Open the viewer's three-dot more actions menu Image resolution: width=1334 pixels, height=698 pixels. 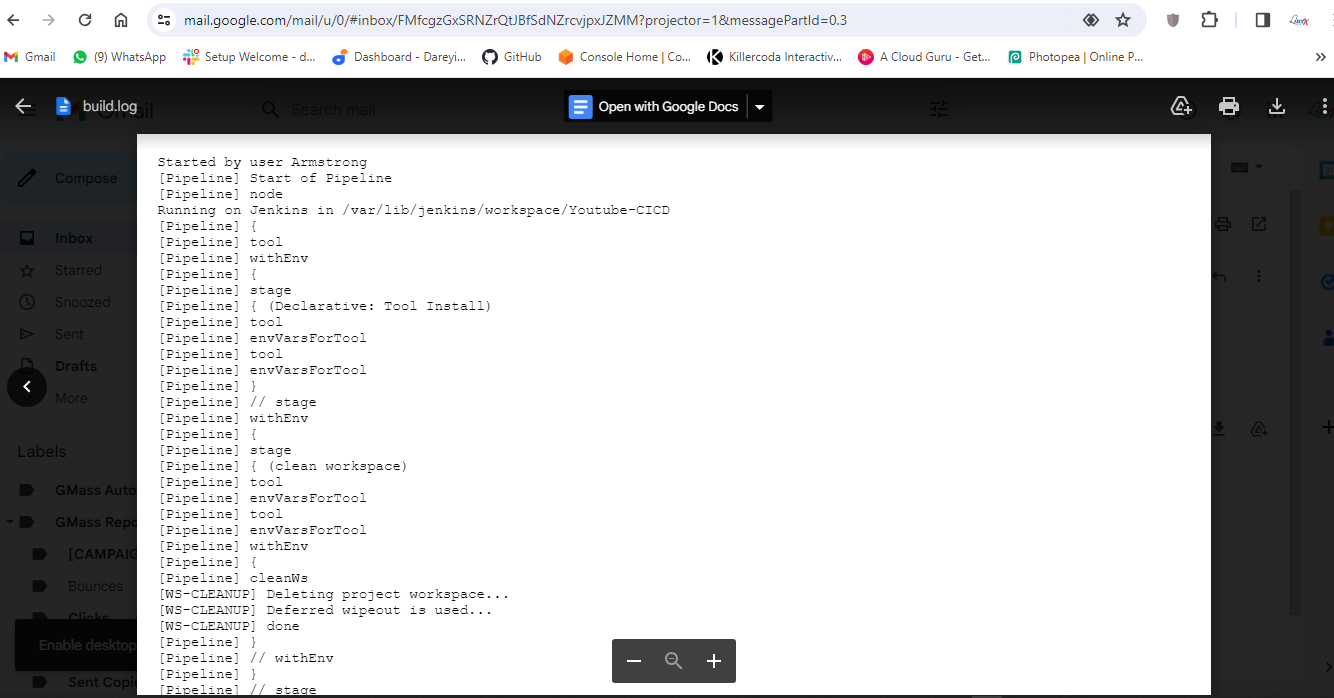(1322, 107)
